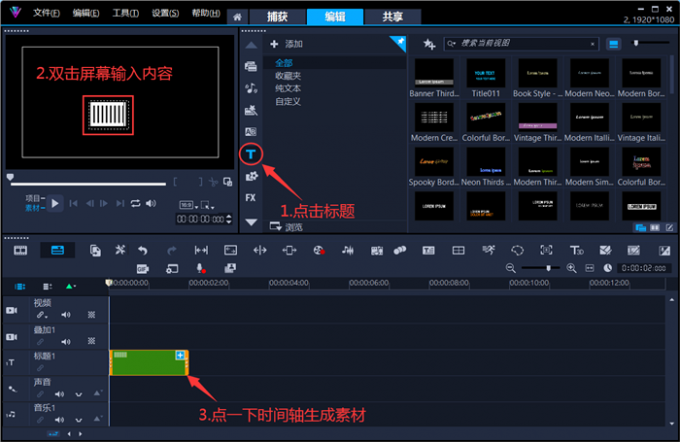The image size is (680, 442).
Task: Fit project in timeline window
Action: tap(590, 268)
